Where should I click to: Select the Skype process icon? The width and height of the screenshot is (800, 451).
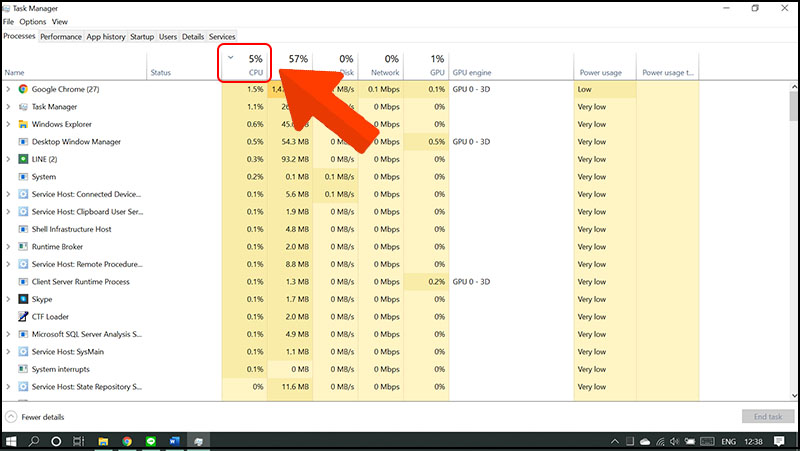coord(23,299)
